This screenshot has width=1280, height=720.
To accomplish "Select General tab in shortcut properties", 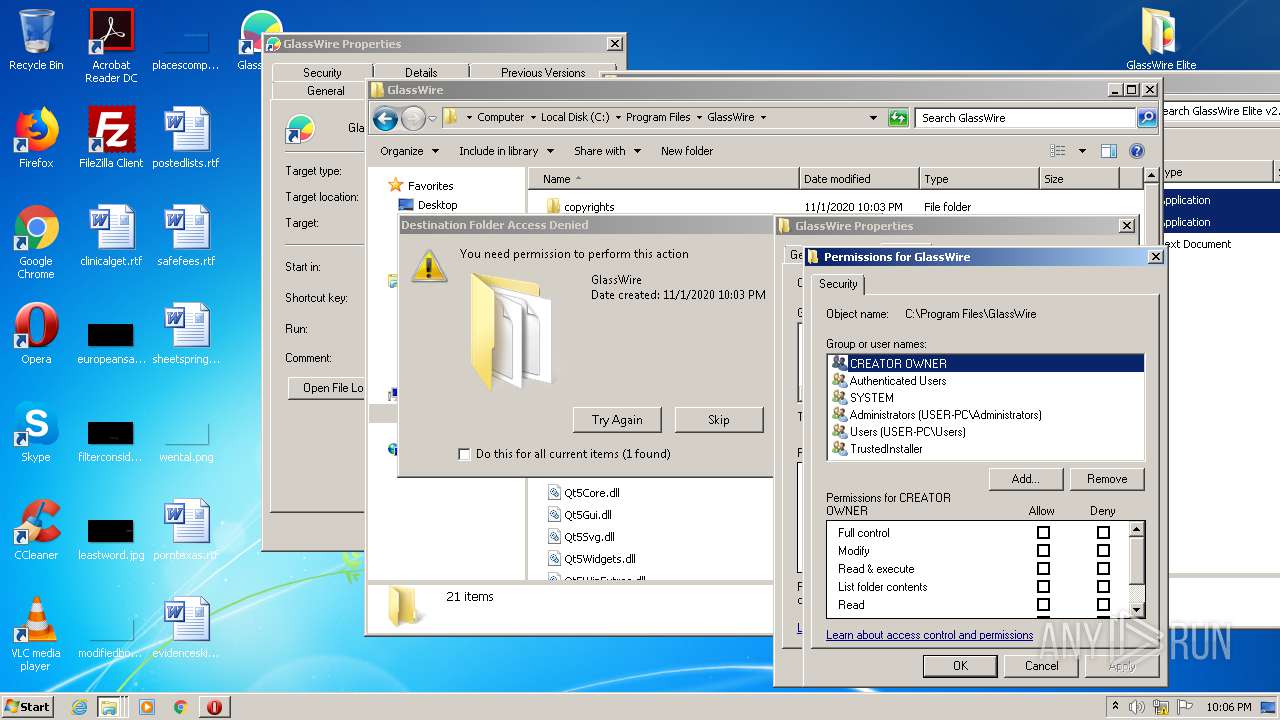I will (325, 90).
